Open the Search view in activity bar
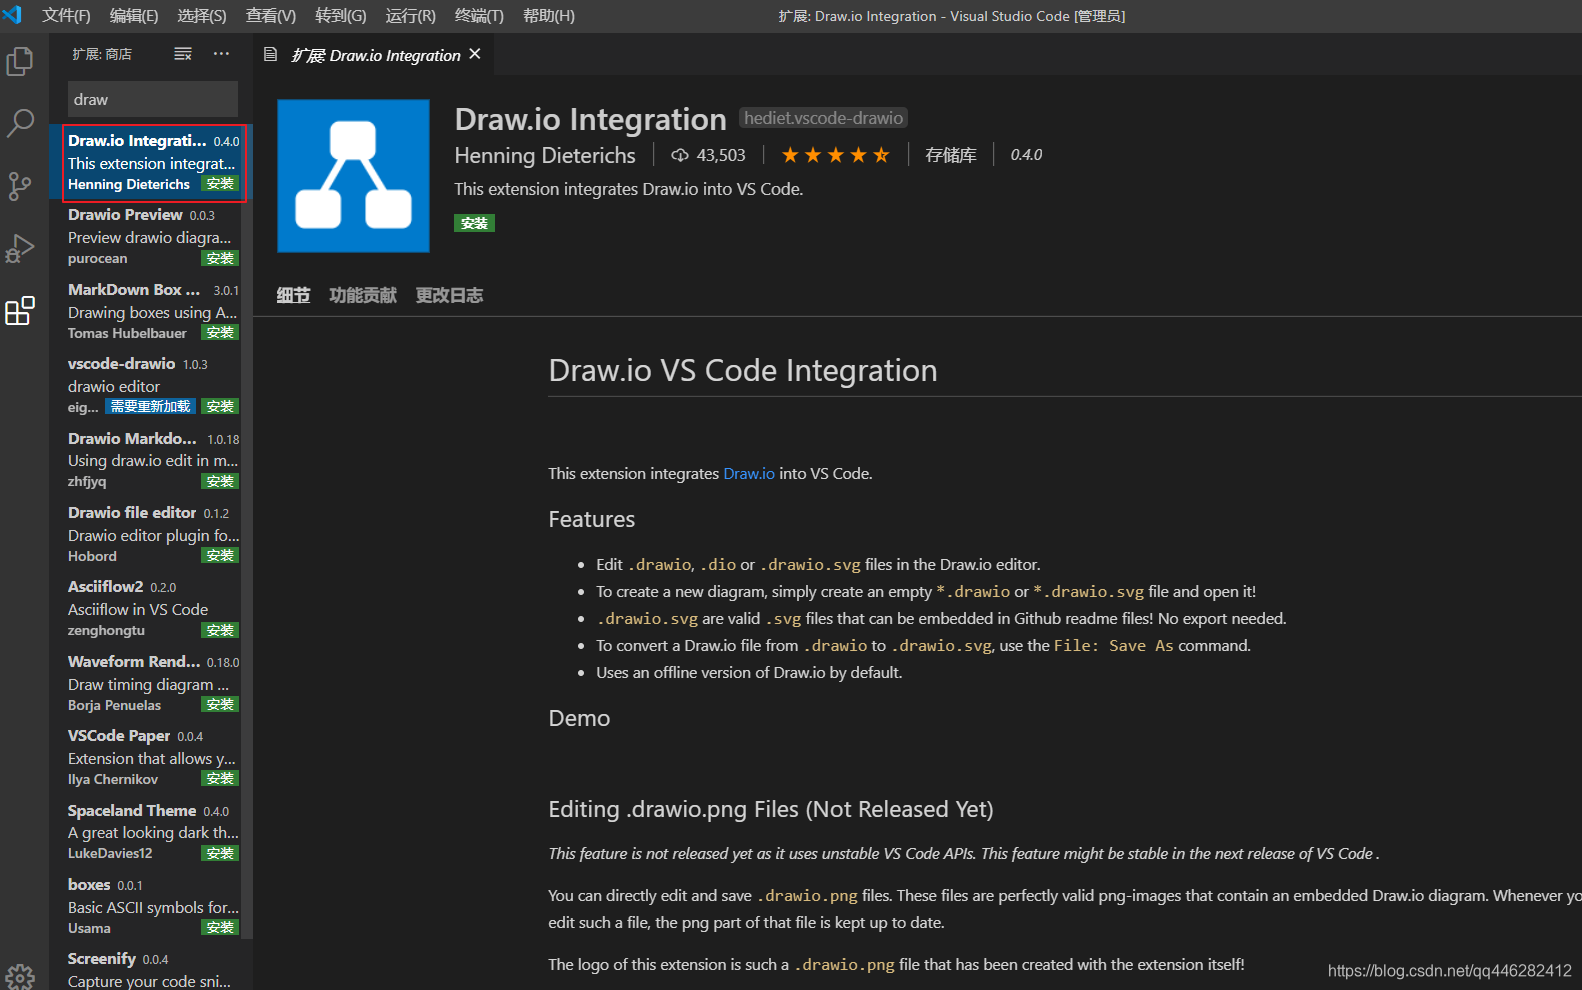Image resolution: width=1582 pixels, height=990 pixels. (x=20, y=124)
